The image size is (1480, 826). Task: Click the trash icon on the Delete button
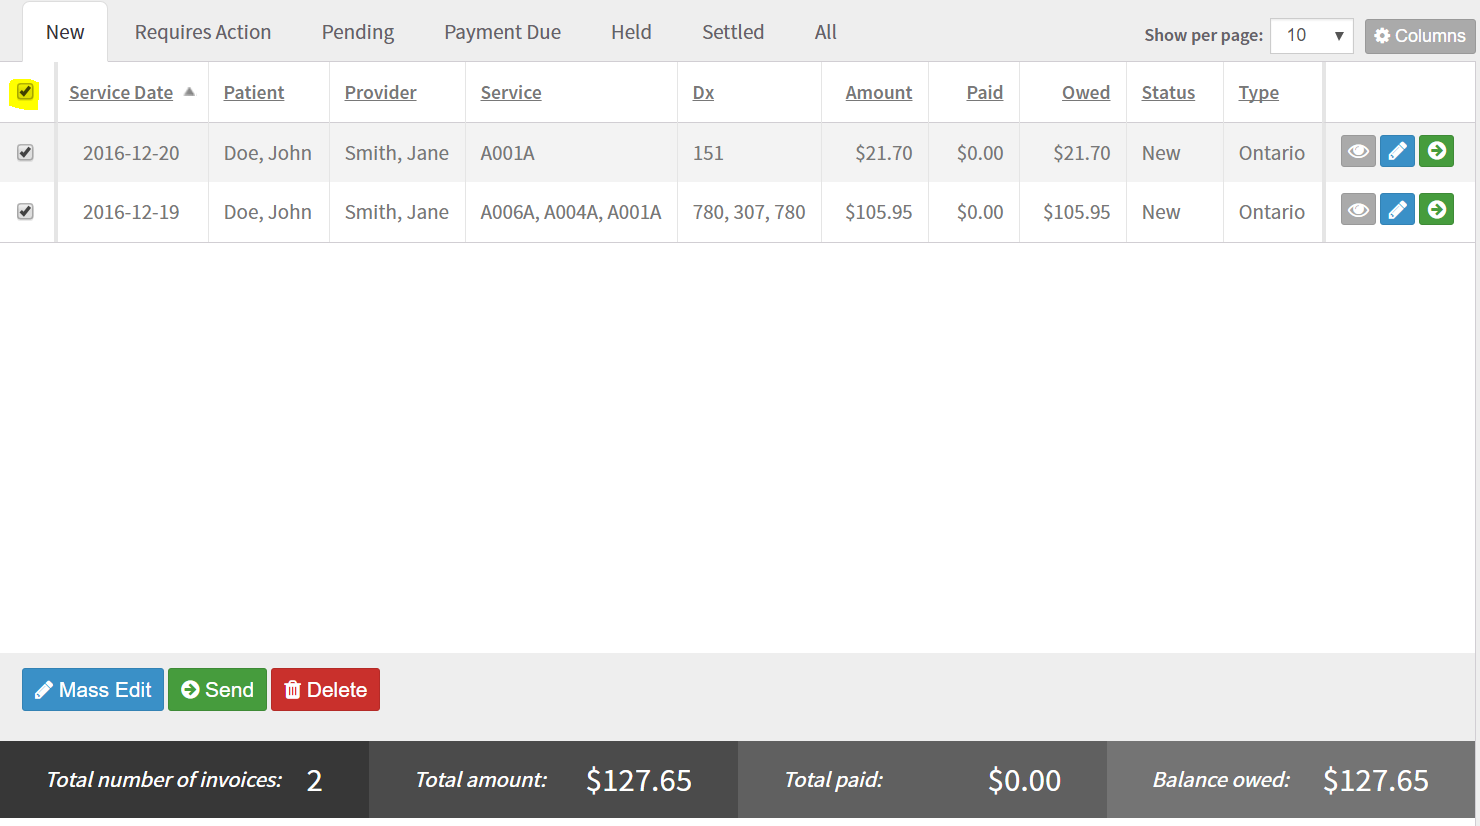294,689
